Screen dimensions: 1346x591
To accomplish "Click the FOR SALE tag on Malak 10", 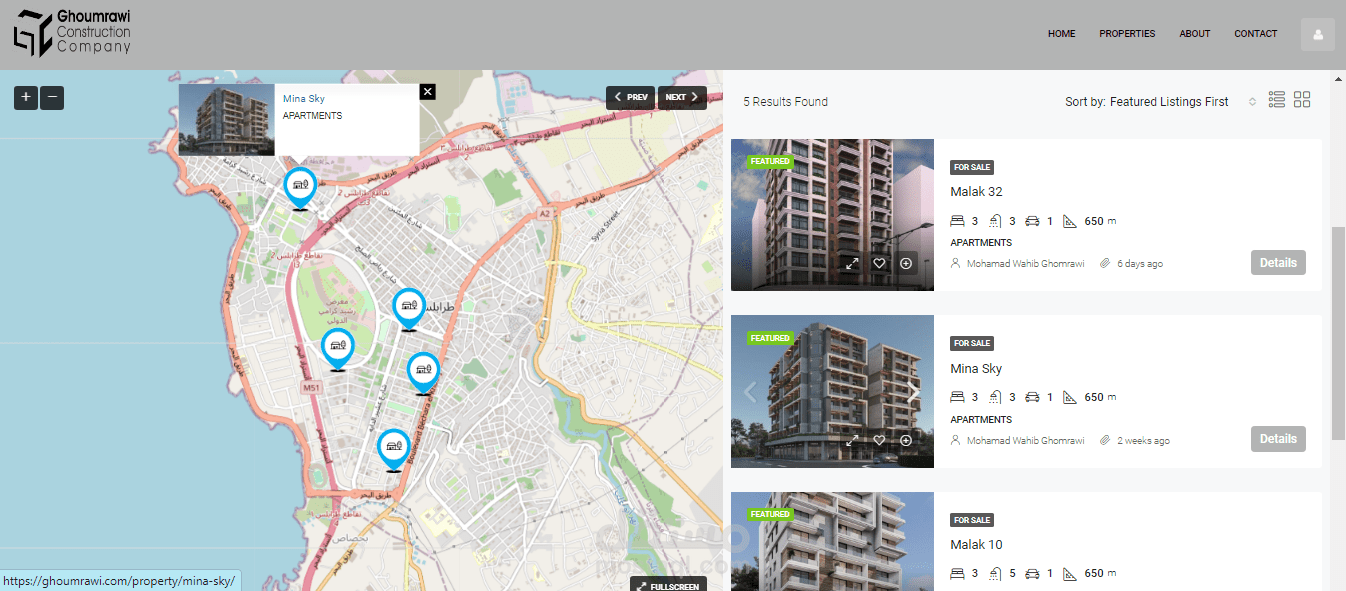I will coord(972,520).
